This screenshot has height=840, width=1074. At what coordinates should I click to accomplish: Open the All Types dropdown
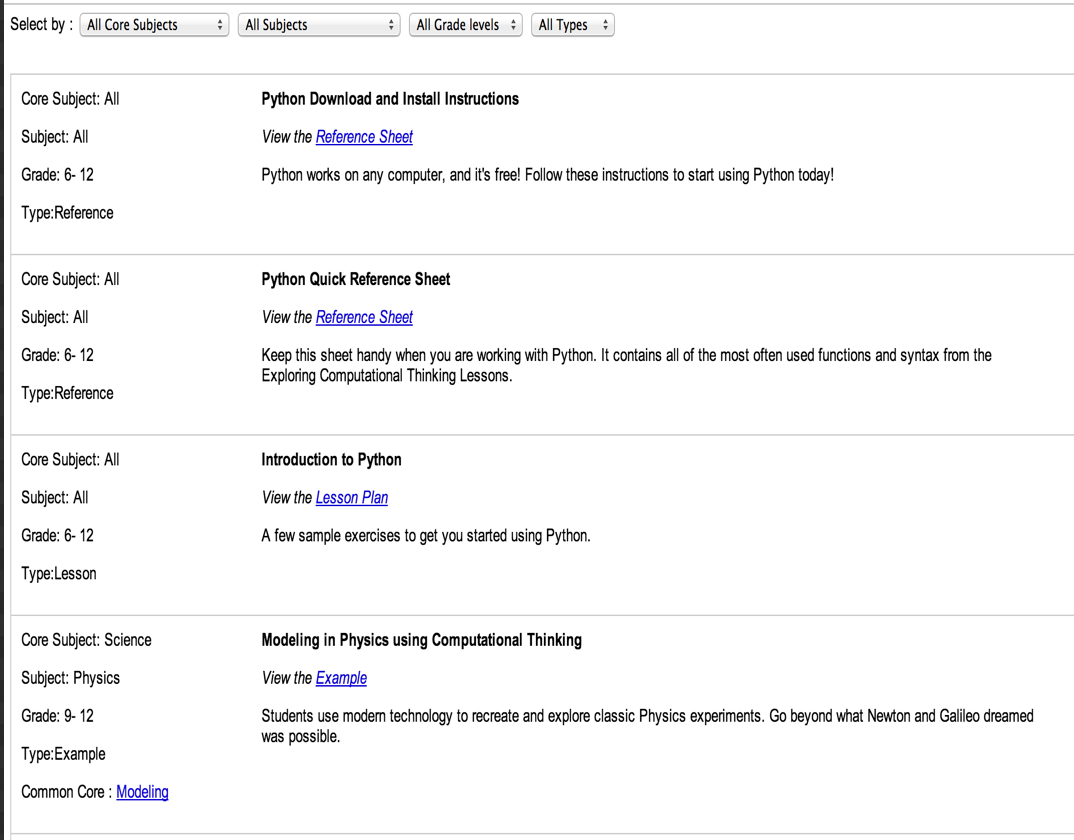[x=573, y=25]
